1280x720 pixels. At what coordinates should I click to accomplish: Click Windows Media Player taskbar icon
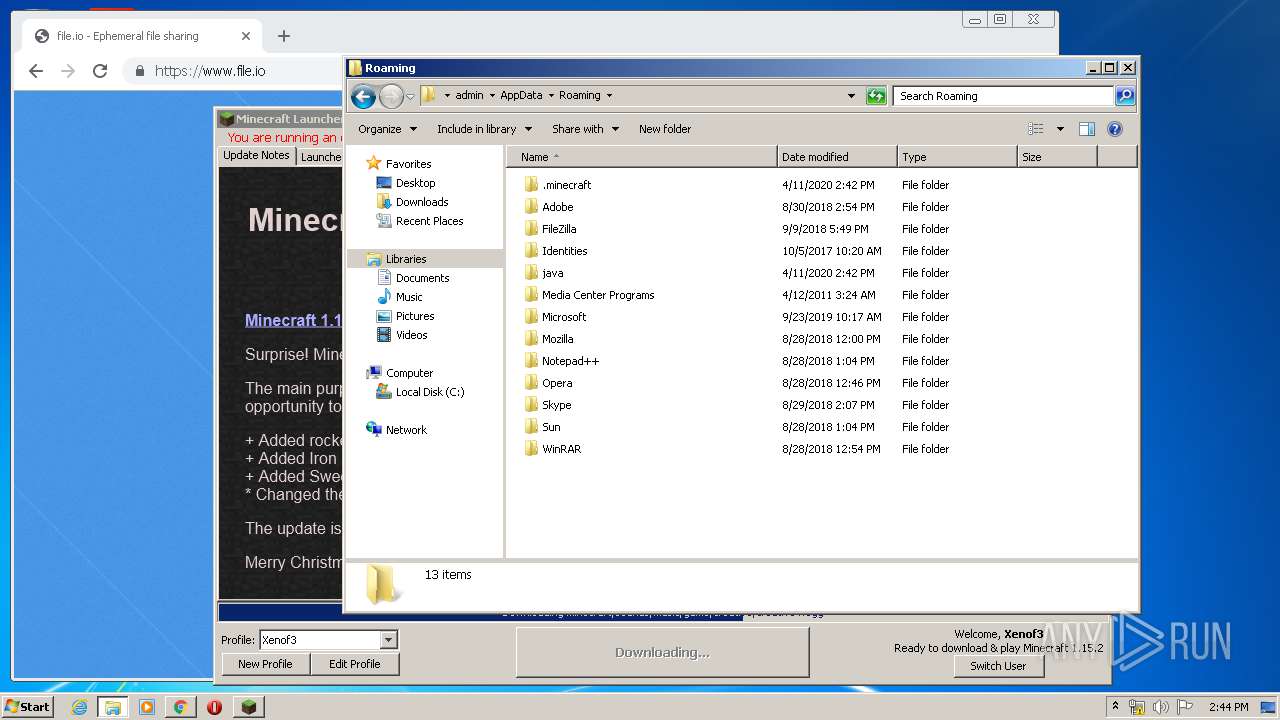pos(147,707)
